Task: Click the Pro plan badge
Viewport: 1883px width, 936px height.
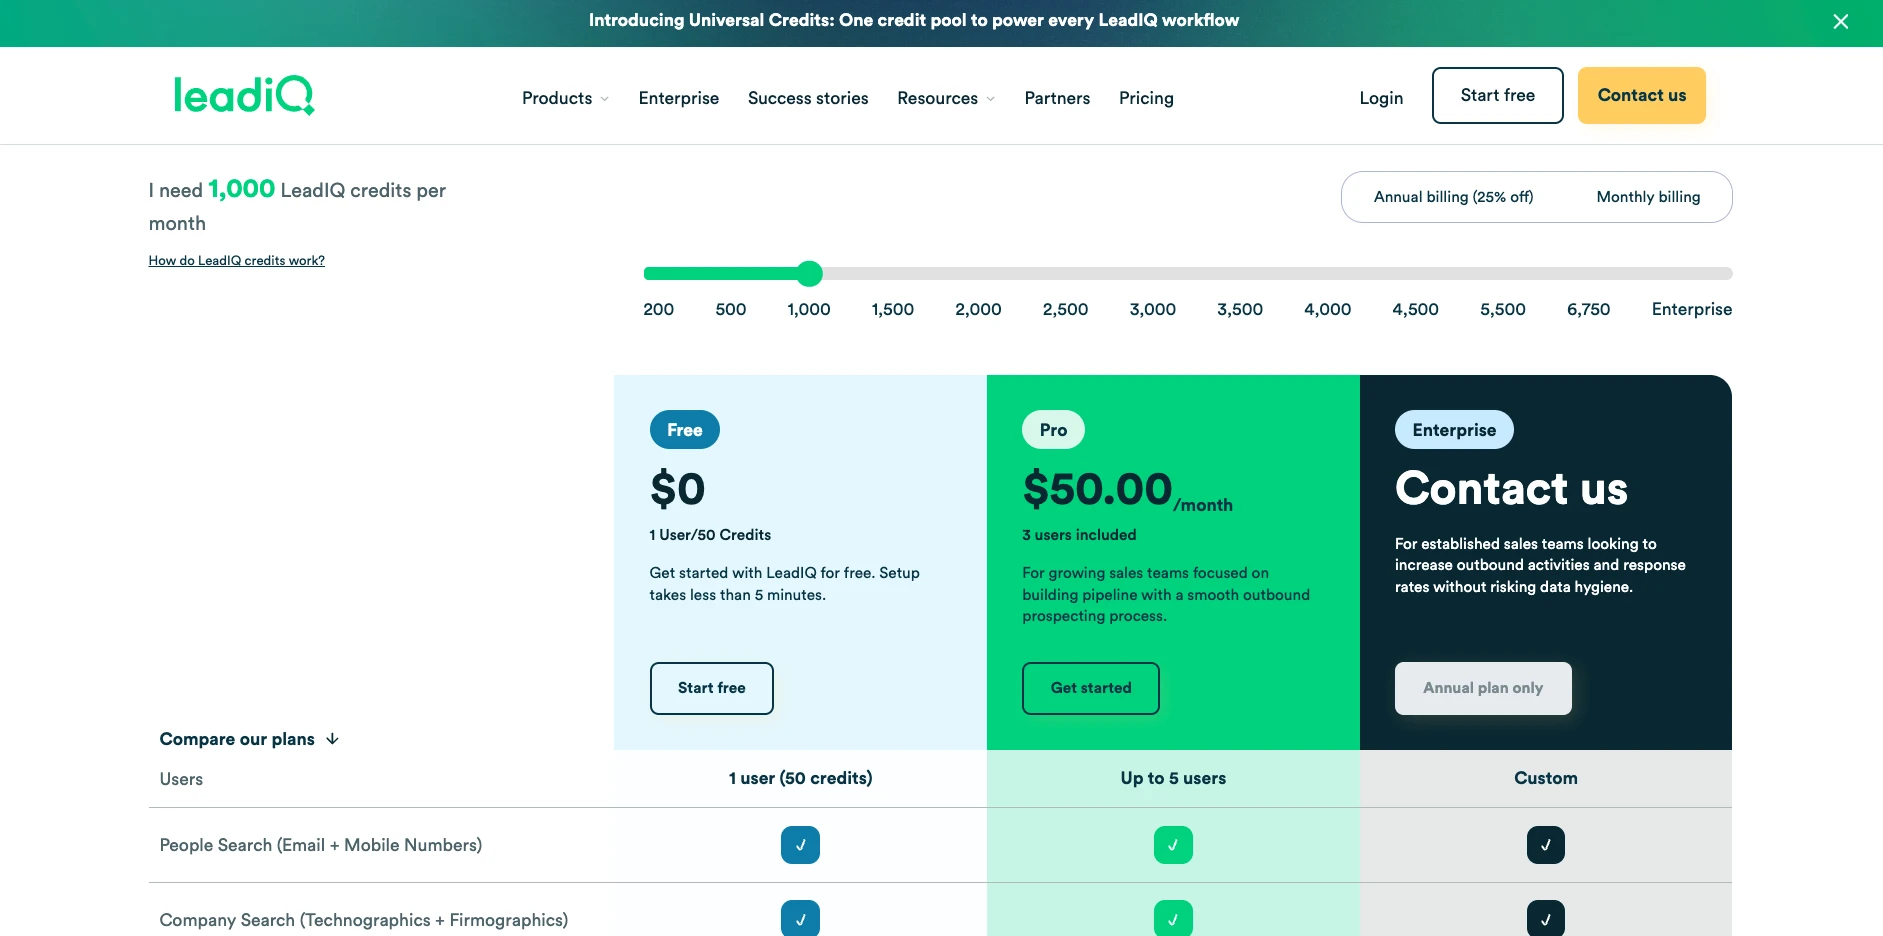Action: 1053,430
